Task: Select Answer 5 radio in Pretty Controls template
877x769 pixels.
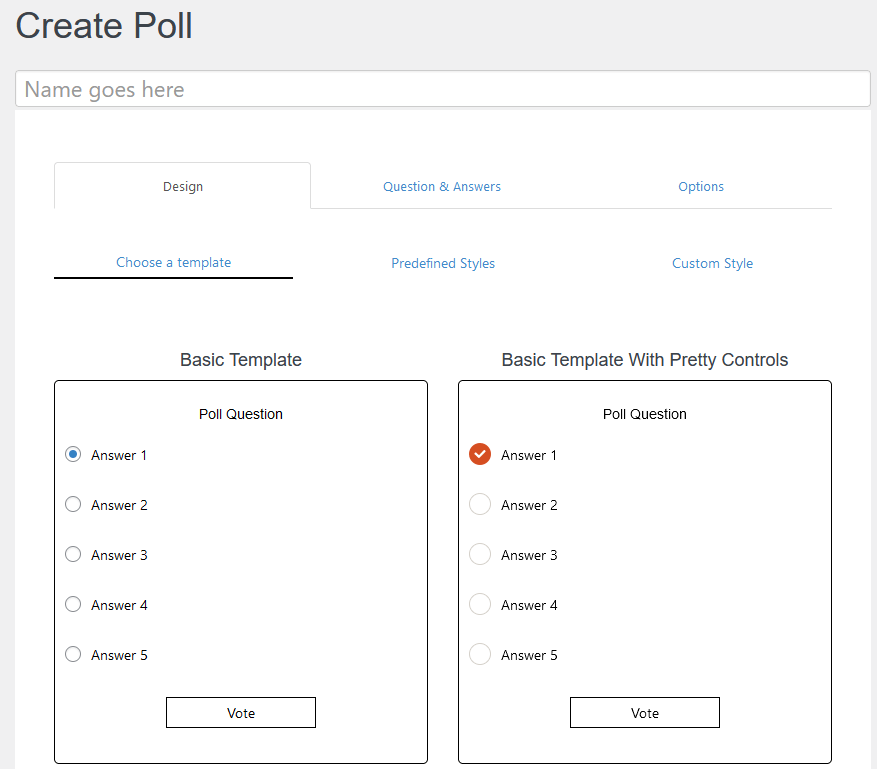Action: click(480, 654)
